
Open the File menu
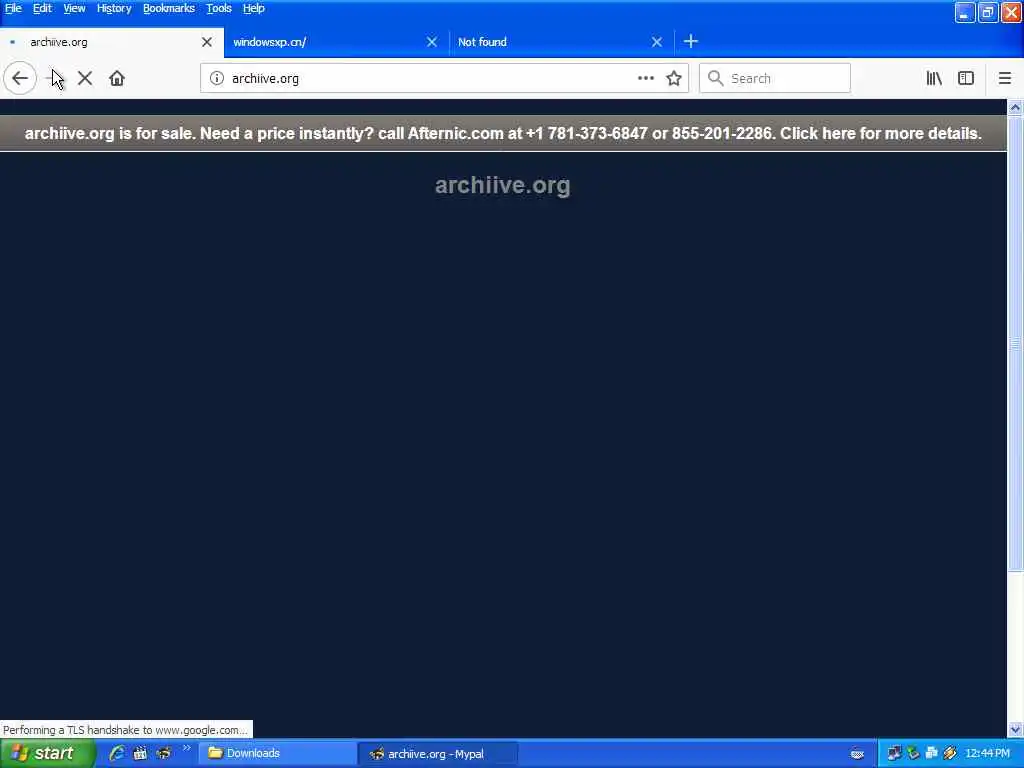pos(13,8)
